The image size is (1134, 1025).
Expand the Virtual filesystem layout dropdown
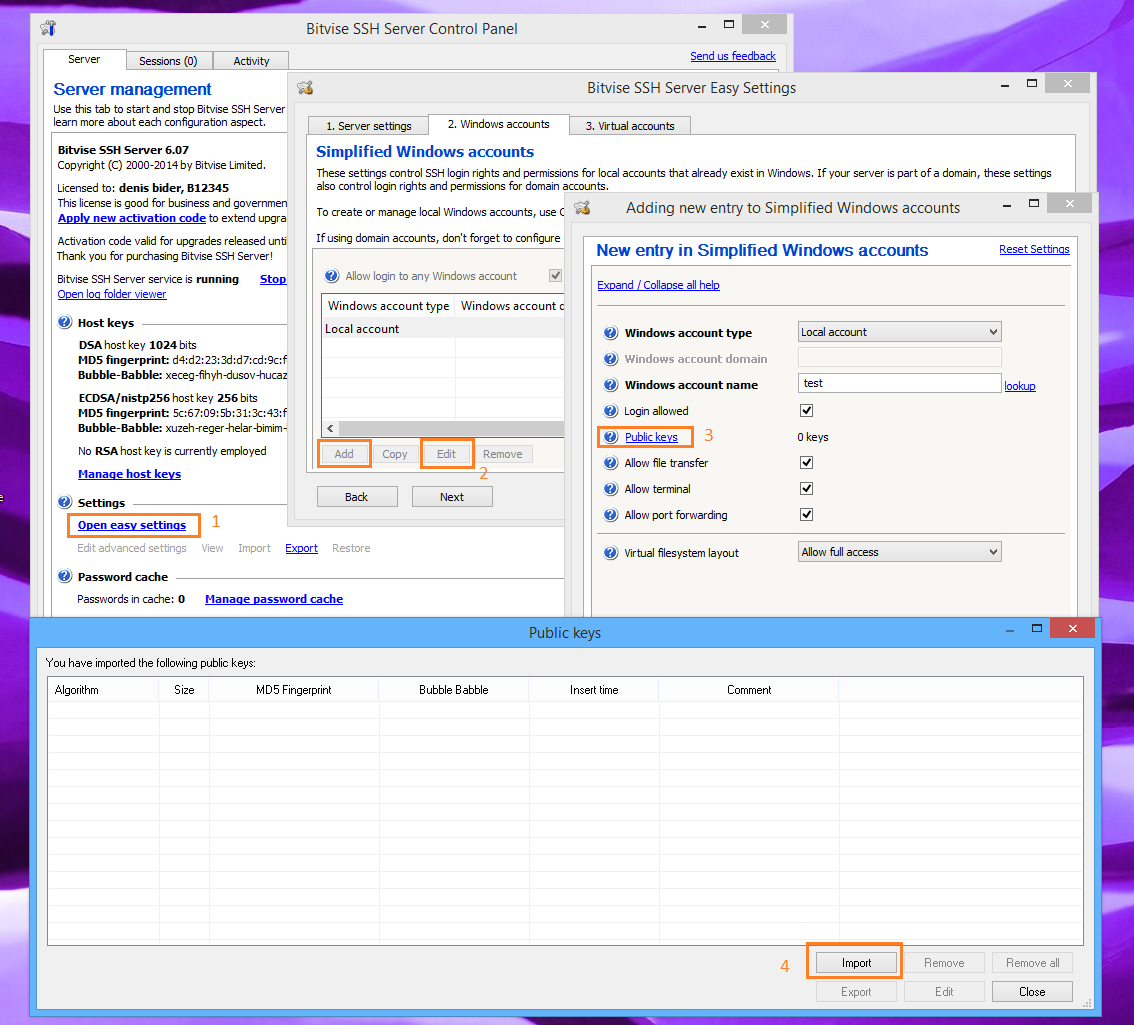[x=899, y=552]
